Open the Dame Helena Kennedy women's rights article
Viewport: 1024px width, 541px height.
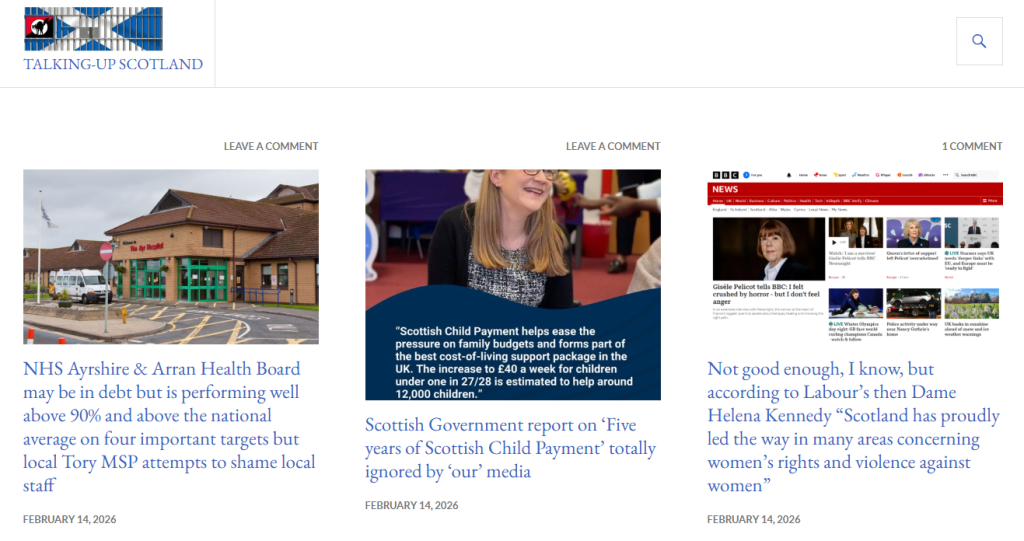tap(854, 427)
